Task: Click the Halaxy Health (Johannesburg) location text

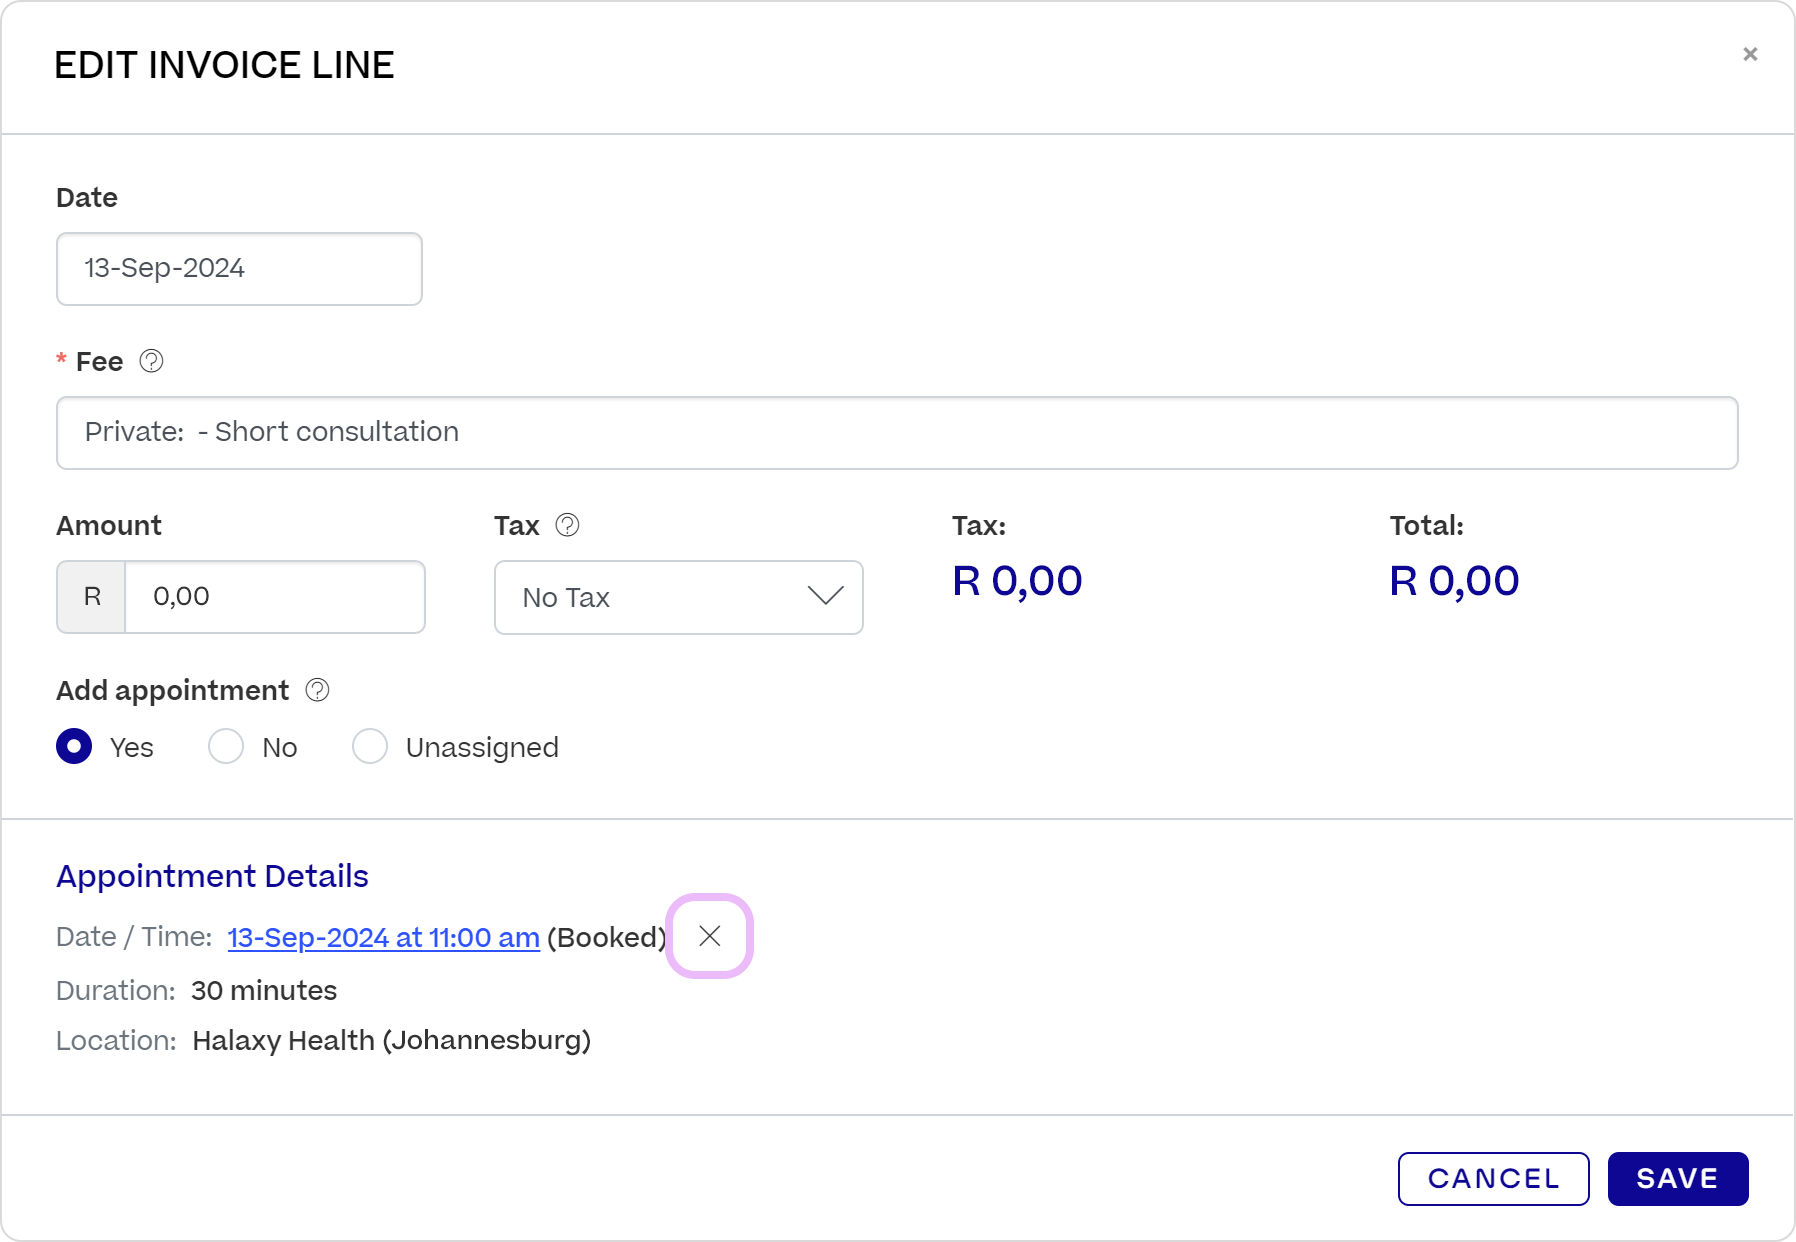Action: 392,1041
